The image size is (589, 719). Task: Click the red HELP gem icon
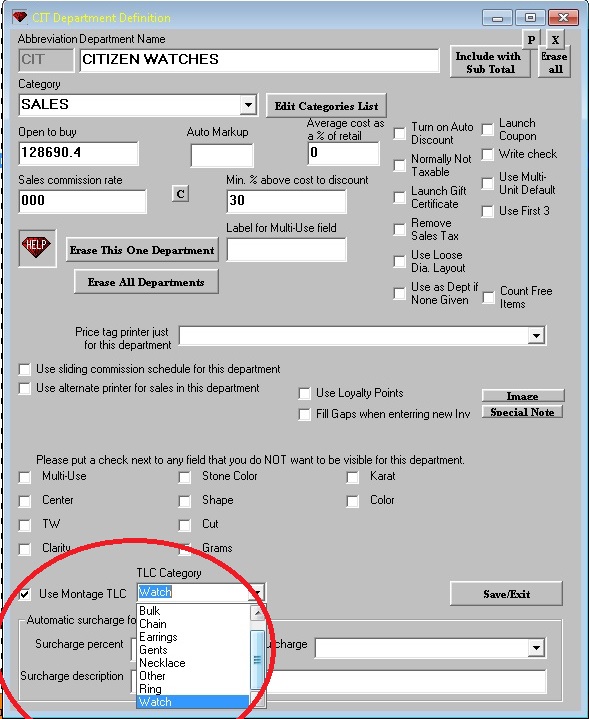(37, 248)
